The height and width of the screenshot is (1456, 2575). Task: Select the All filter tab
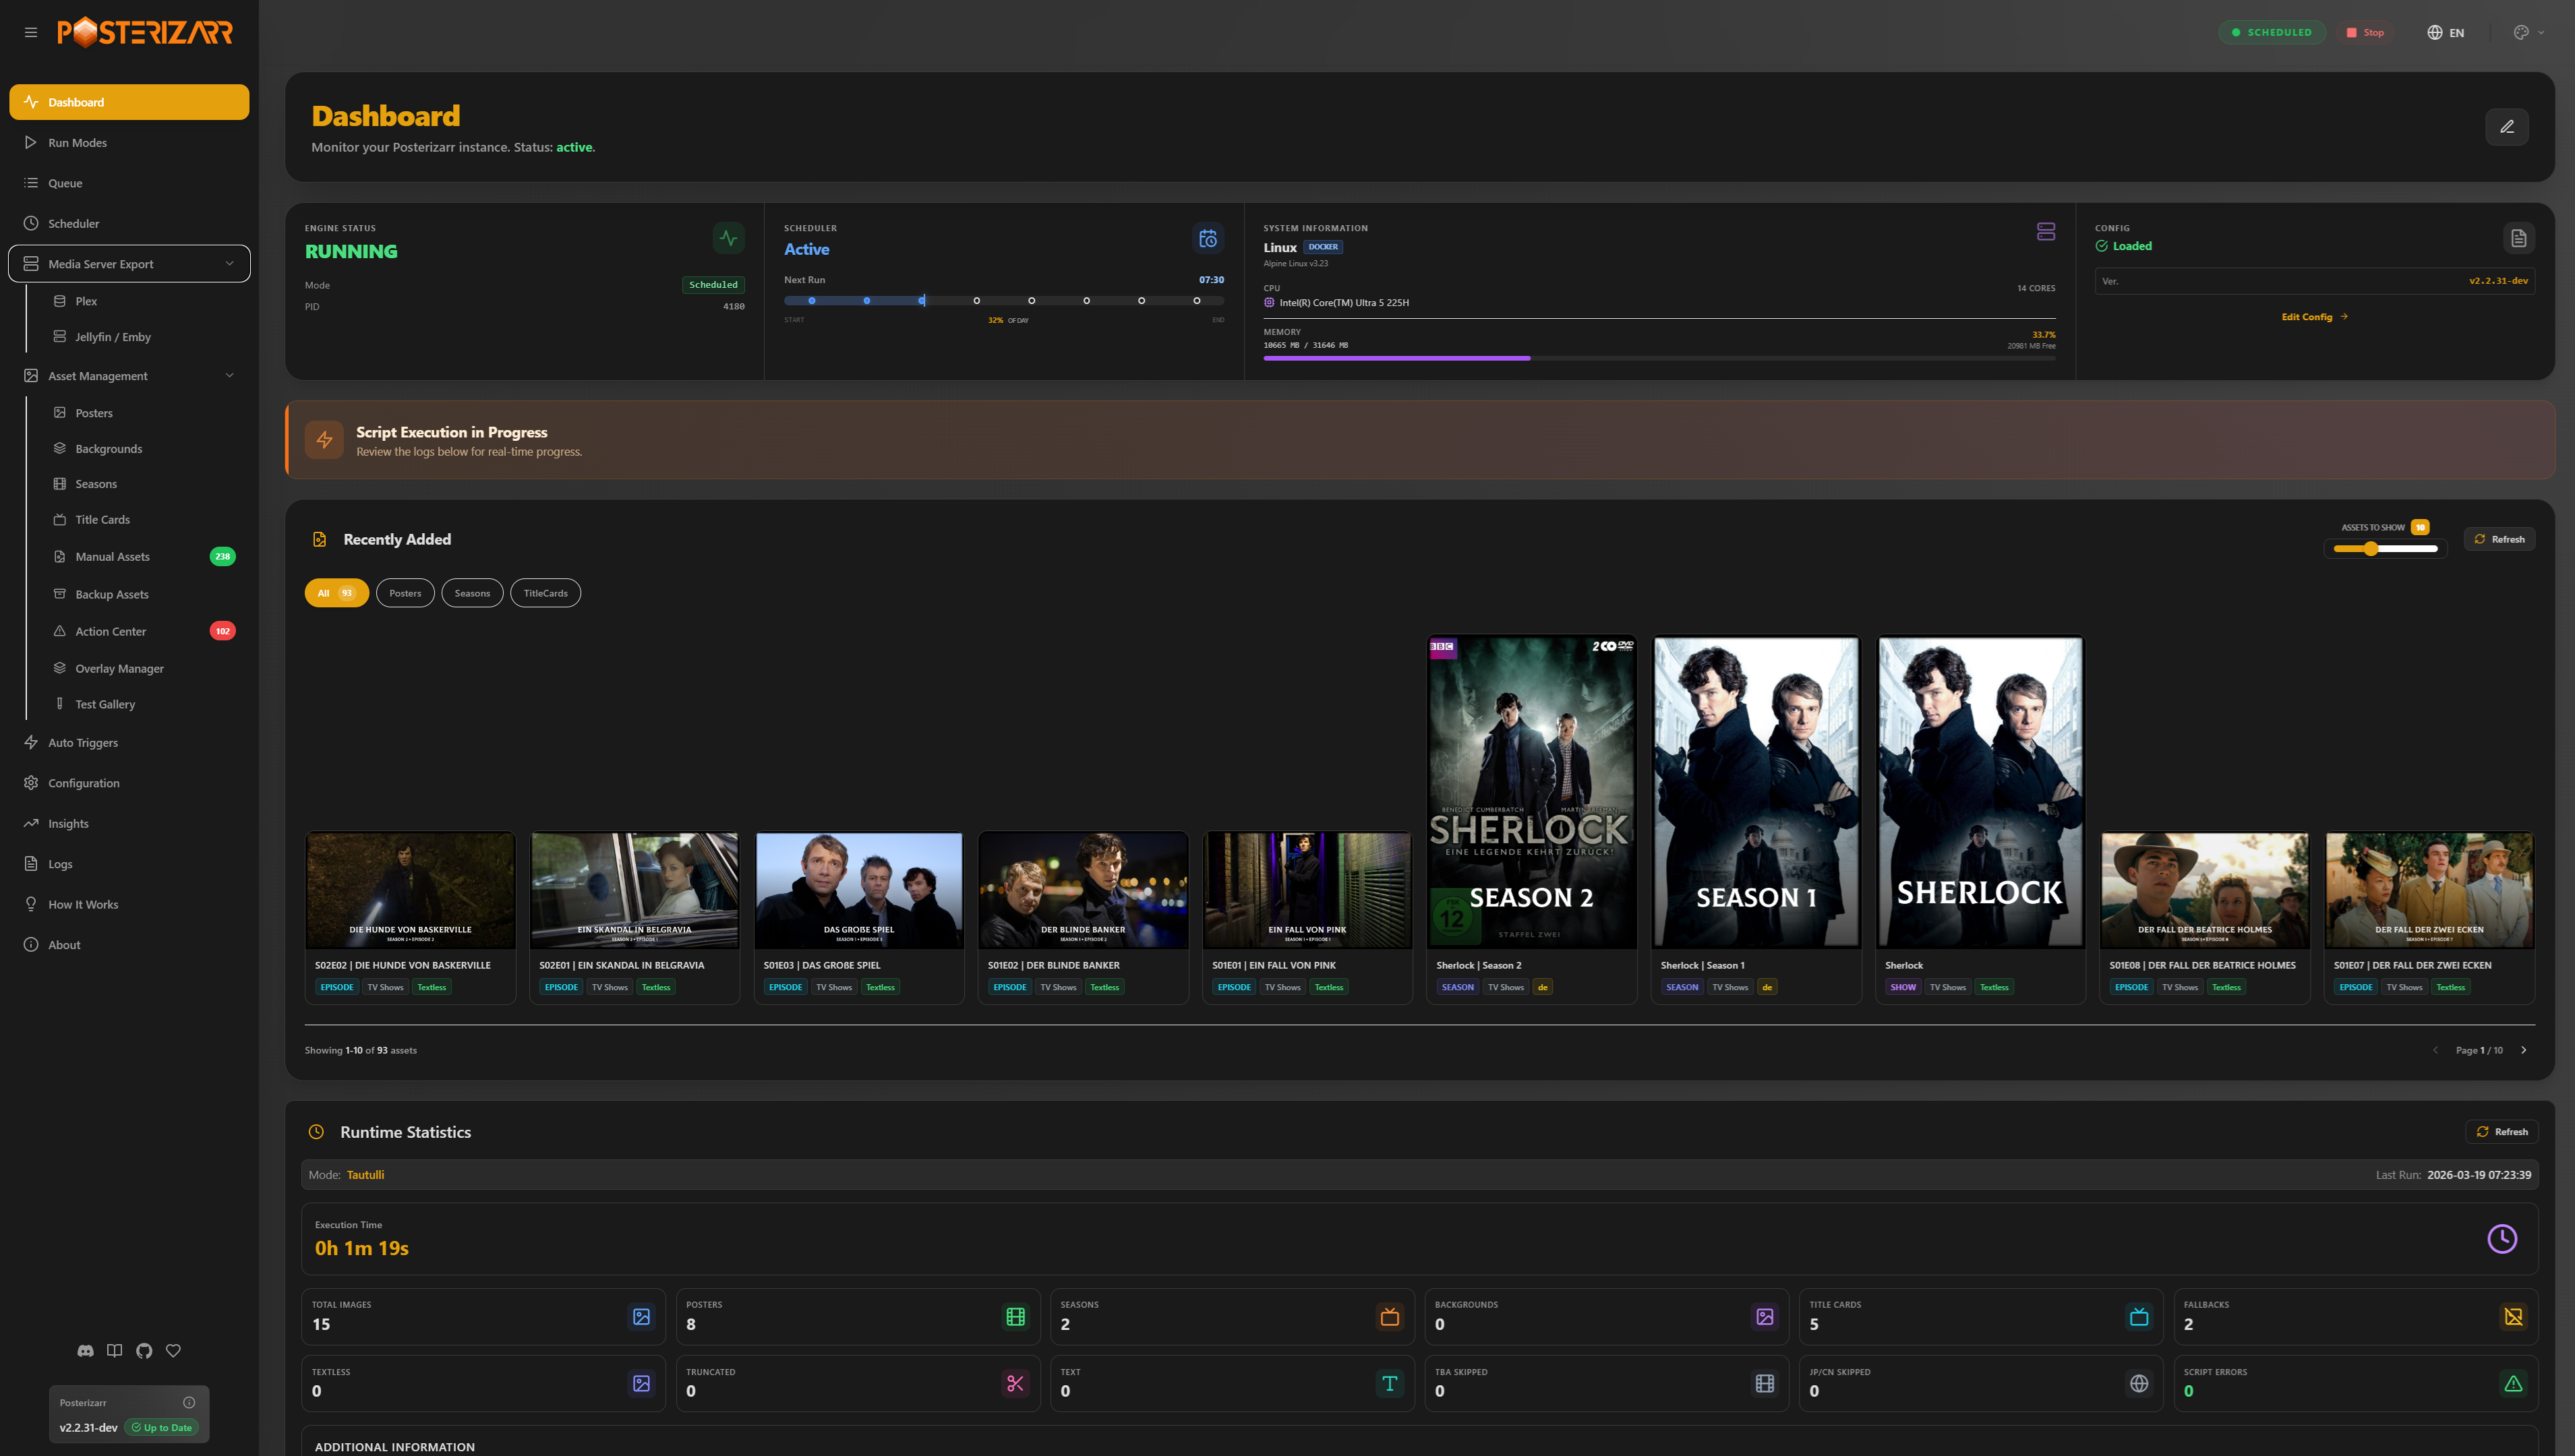pos(336,593)
